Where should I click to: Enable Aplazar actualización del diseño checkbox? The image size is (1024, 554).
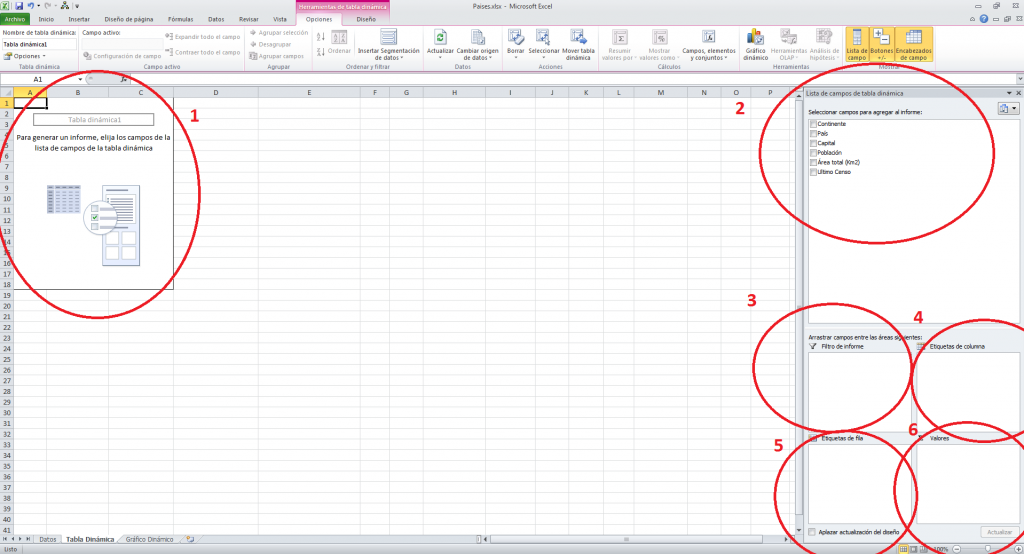pos(812,532)
